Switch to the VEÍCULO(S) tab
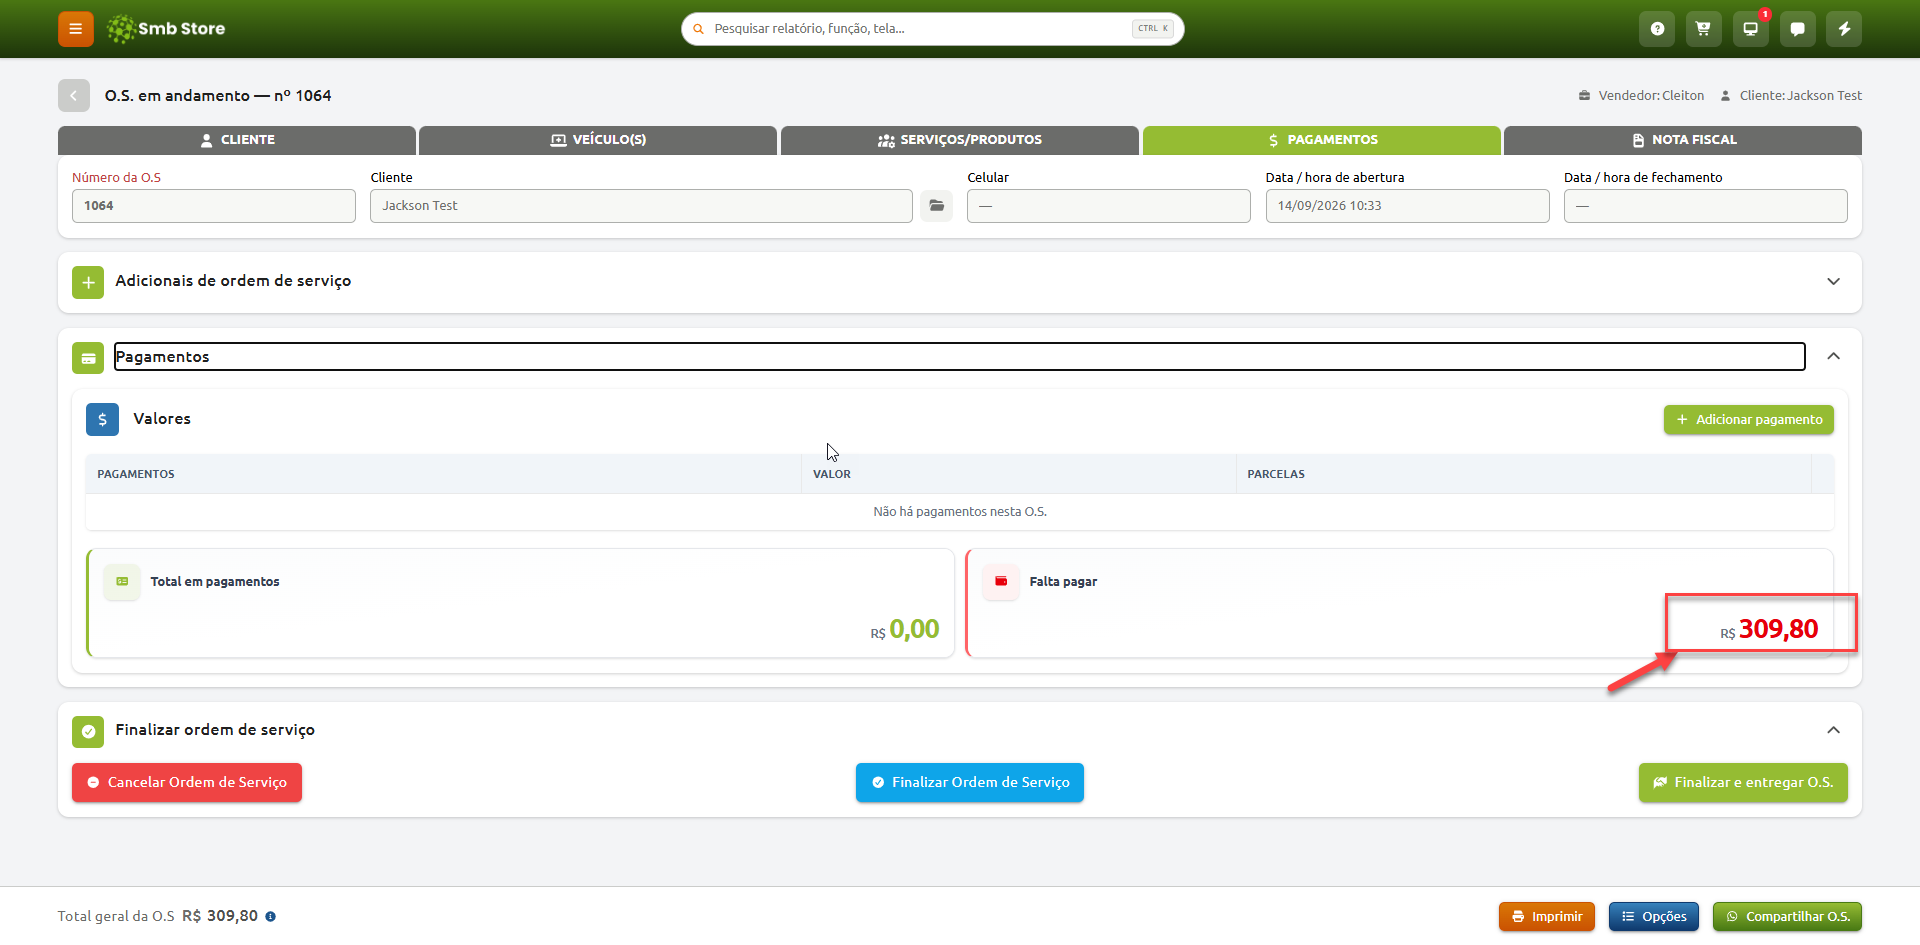 [598, 140]
